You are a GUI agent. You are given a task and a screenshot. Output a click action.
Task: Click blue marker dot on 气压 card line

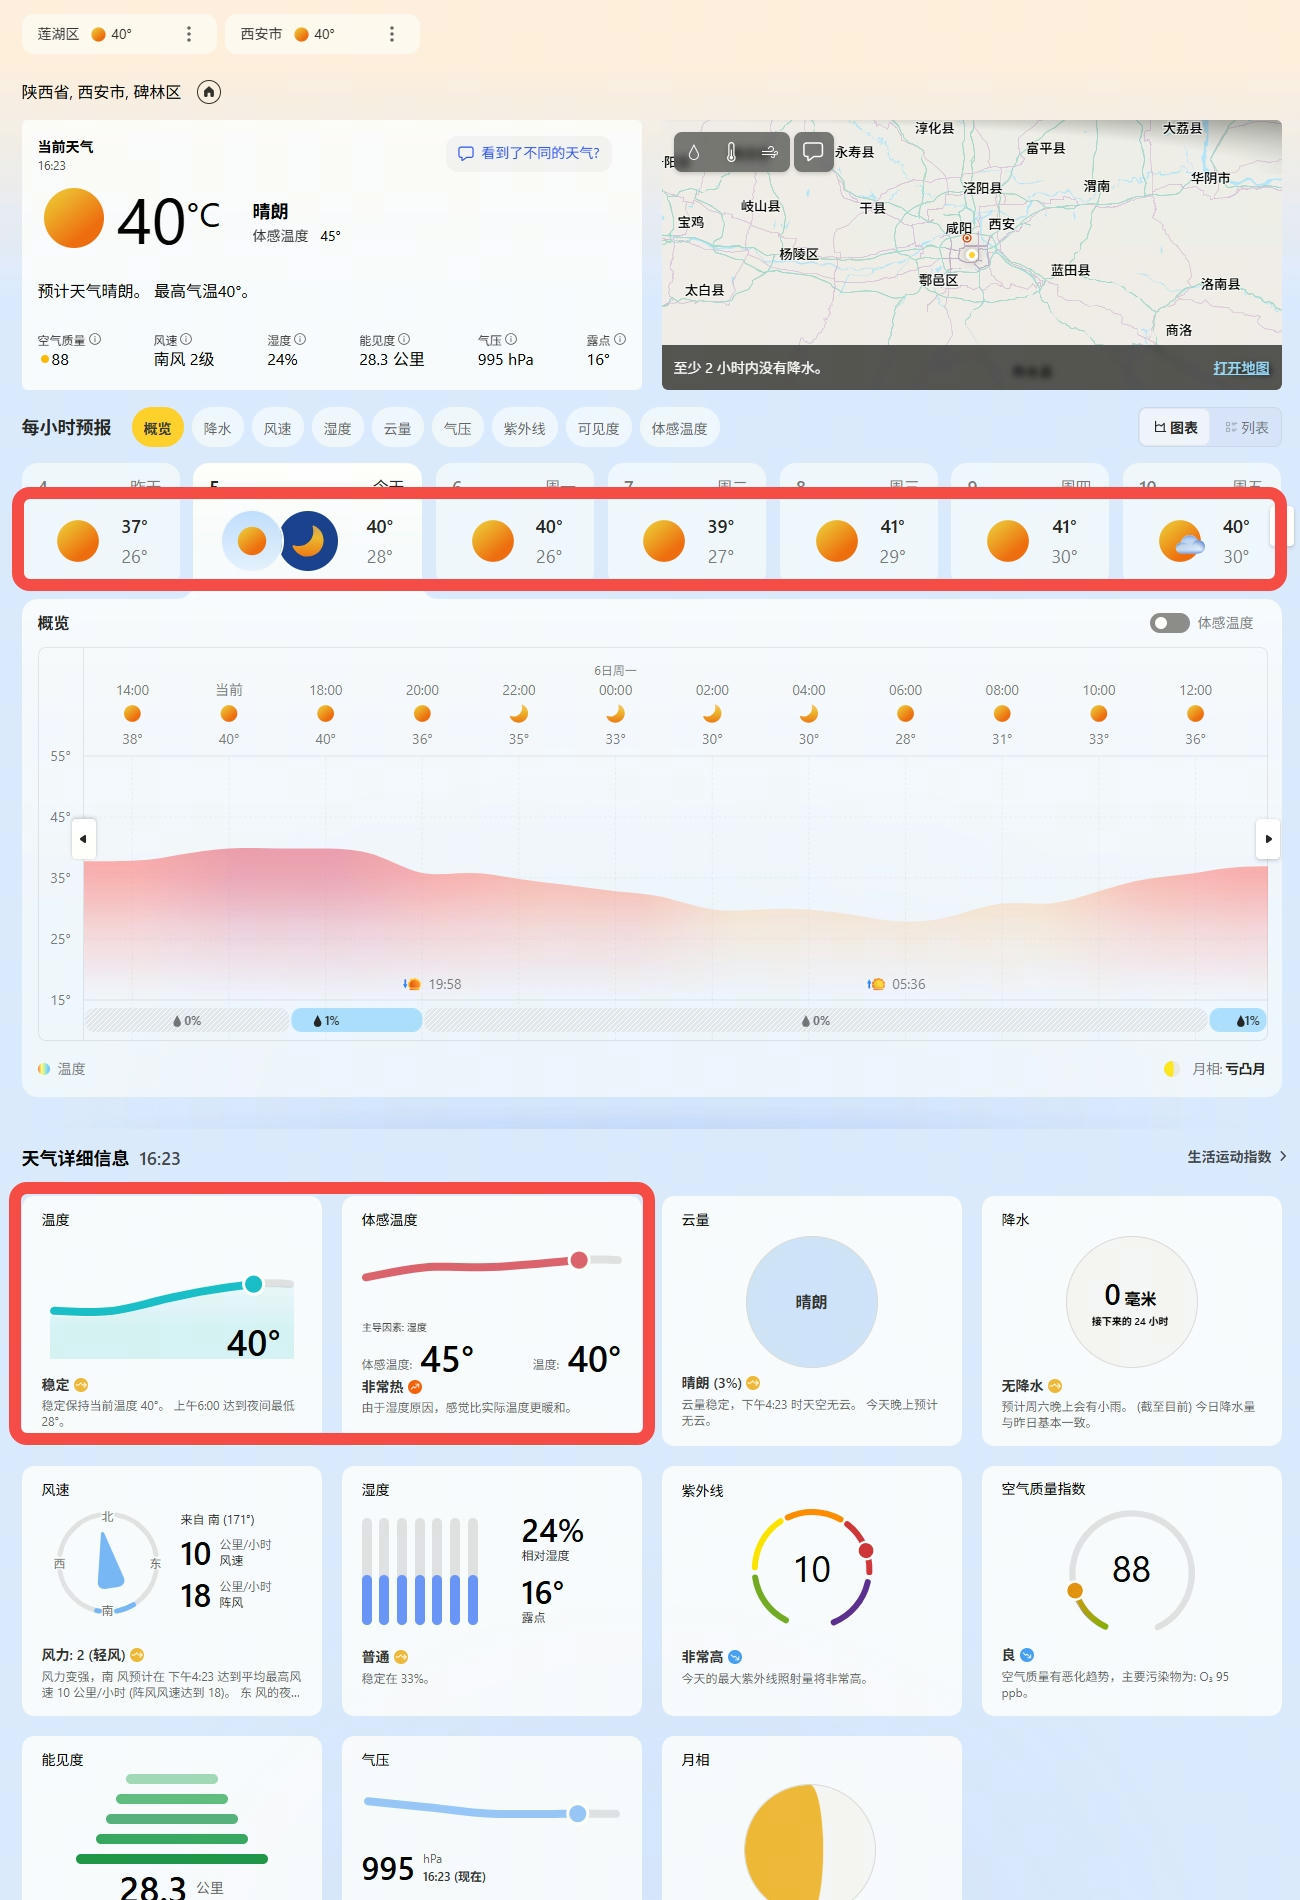577,1814
